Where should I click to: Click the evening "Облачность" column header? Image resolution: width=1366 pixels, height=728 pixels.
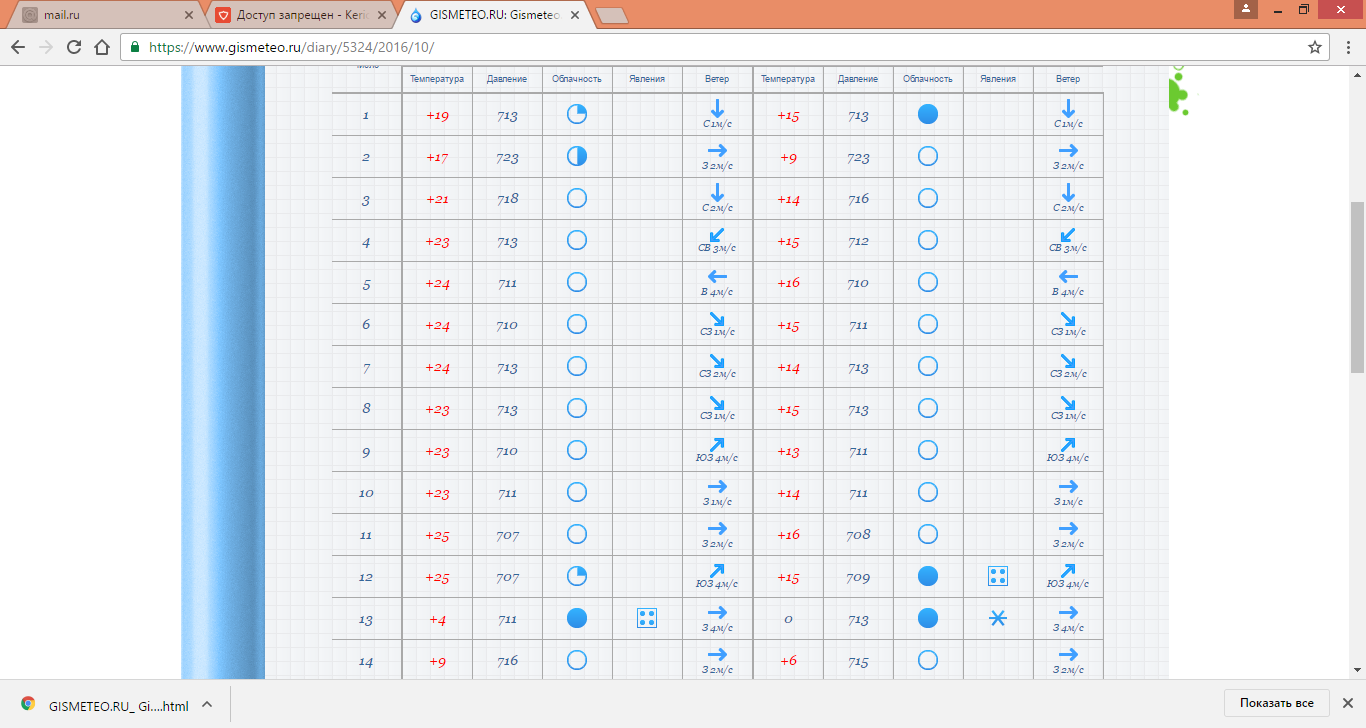coord(928,79)
